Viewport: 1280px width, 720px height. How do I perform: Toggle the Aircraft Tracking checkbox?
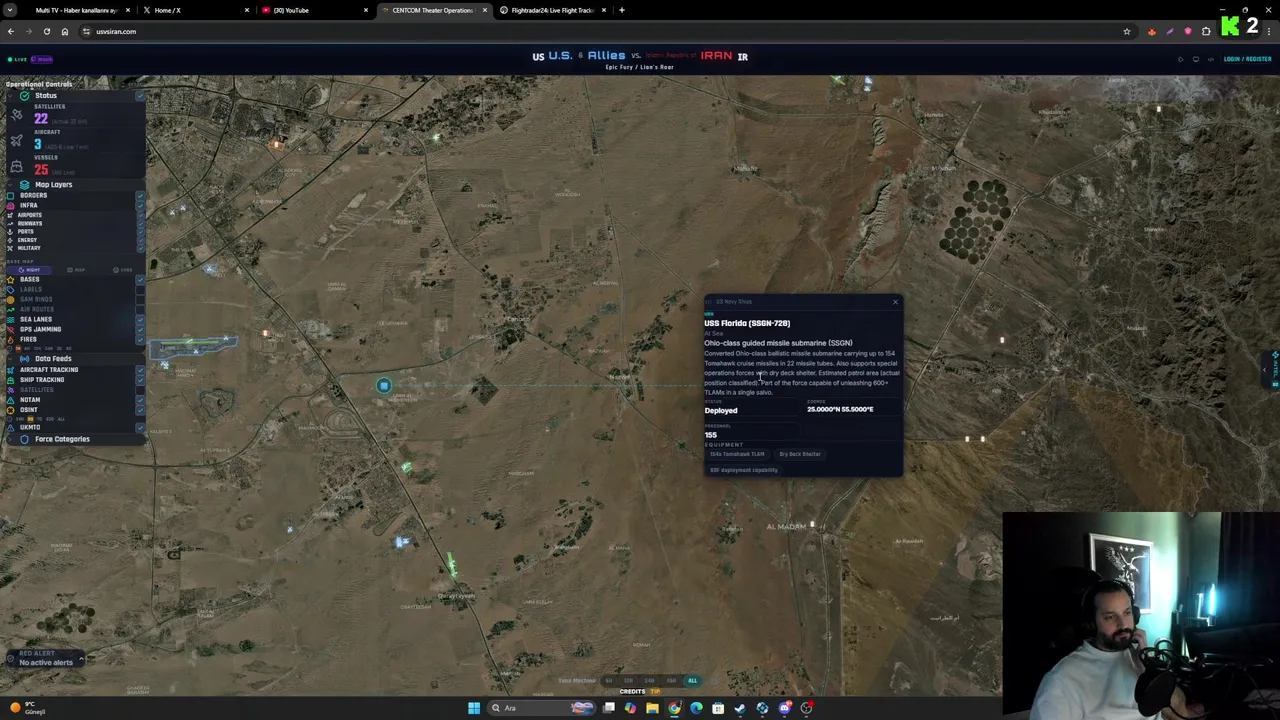(140, 369)
